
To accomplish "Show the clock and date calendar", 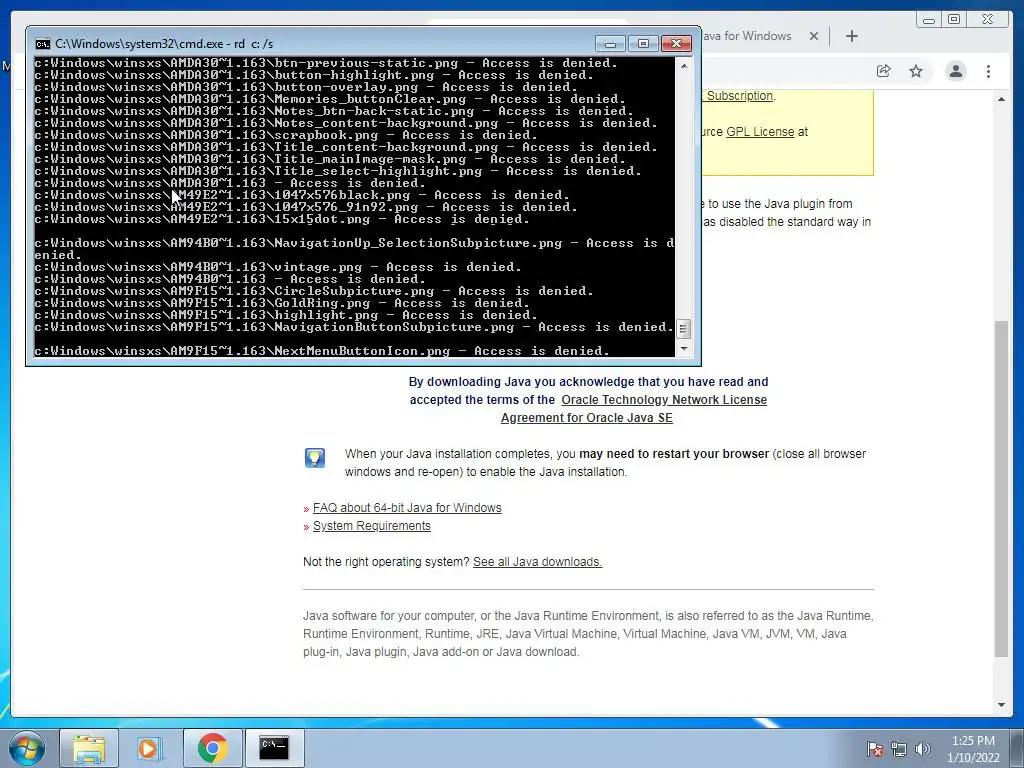I will 973,749.
